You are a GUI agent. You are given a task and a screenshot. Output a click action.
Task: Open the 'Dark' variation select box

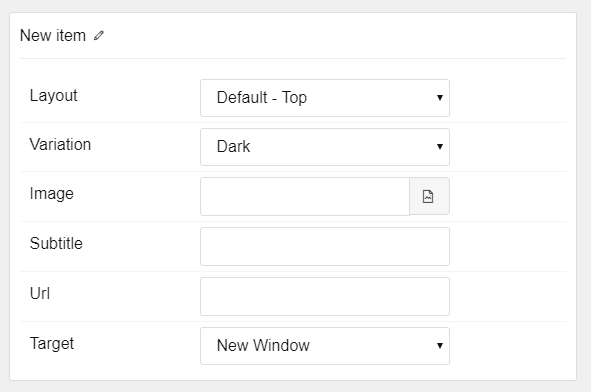click(x=325, y=147)
